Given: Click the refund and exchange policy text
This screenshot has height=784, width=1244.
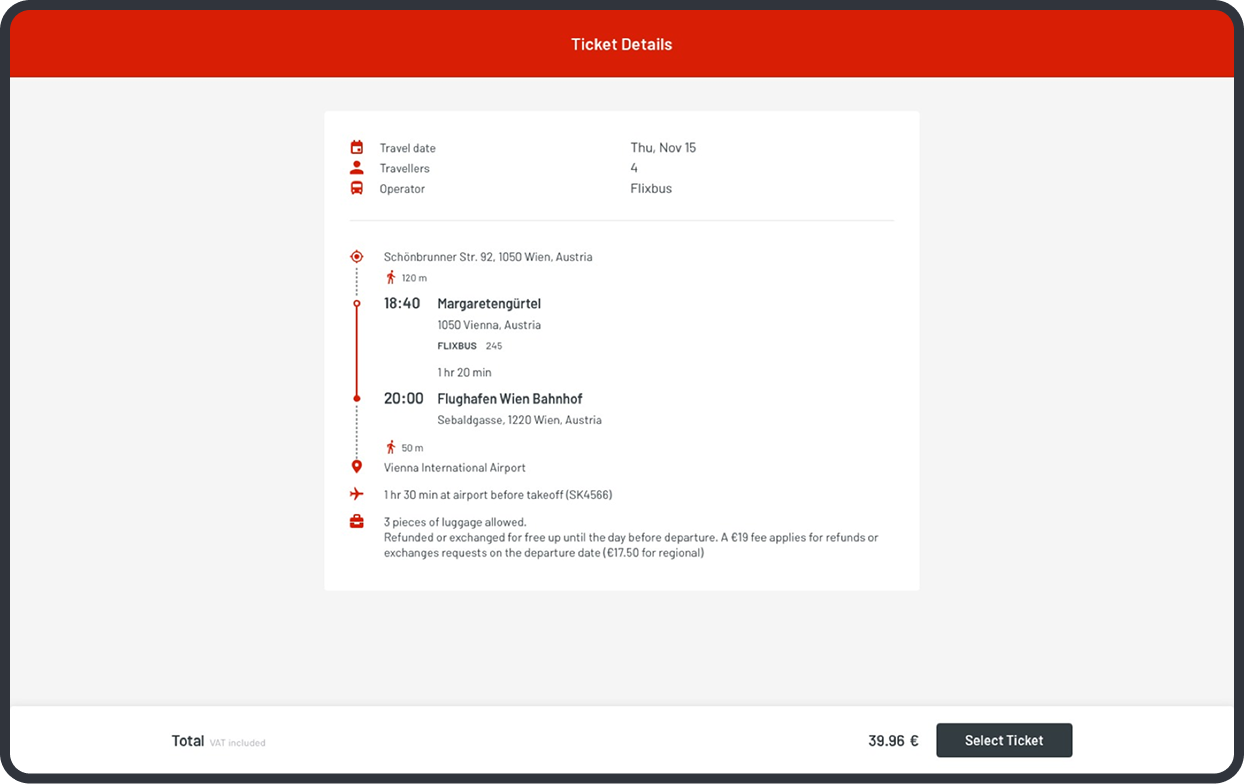Looking at the screenshot, I should tap(630, 545).
